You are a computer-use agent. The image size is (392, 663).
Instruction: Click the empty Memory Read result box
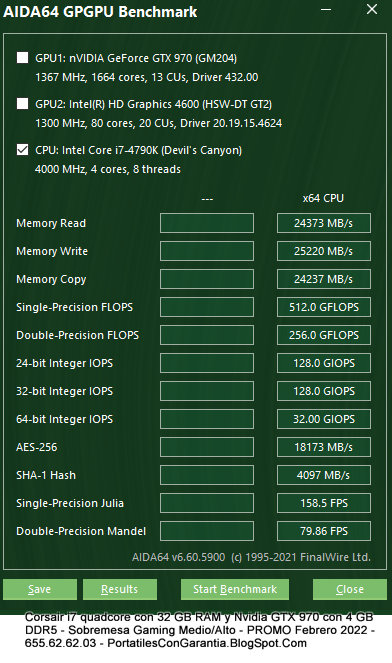click(x=207, y=223)
